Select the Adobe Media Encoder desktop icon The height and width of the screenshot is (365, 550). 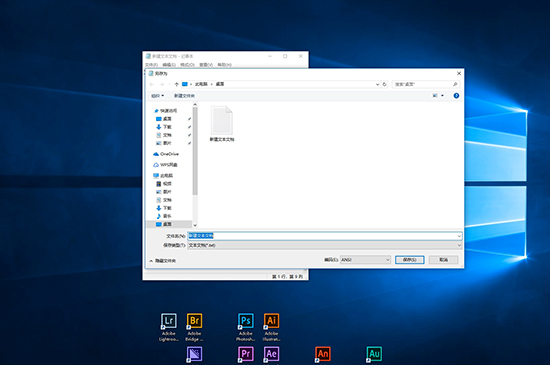194,354
